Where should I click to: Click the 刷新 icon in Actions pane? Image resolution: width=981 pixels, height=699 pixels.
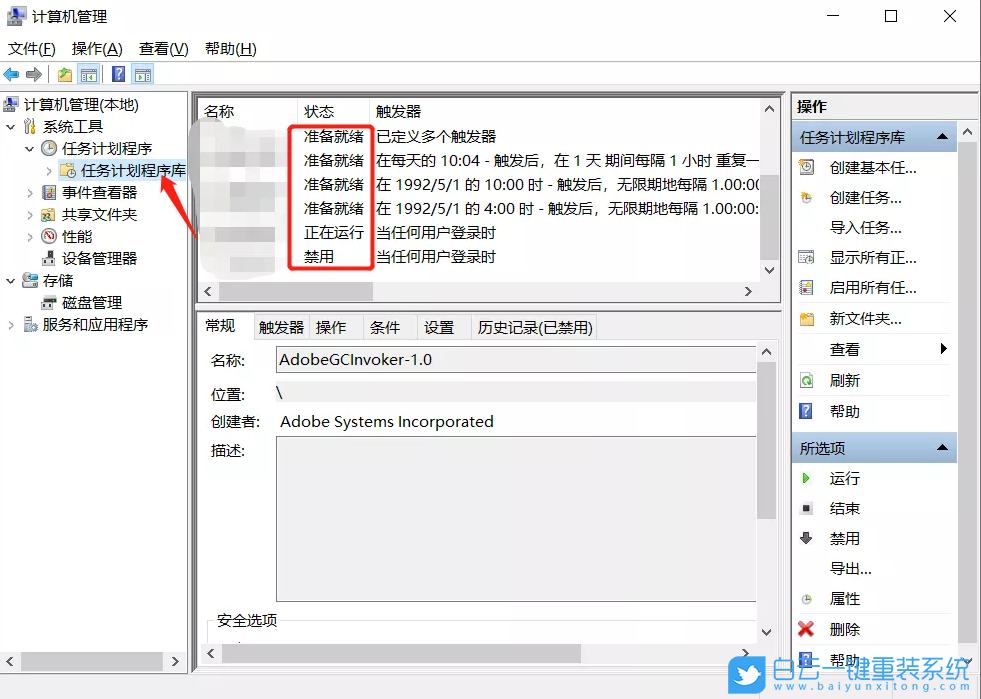(x=807, y=379)
